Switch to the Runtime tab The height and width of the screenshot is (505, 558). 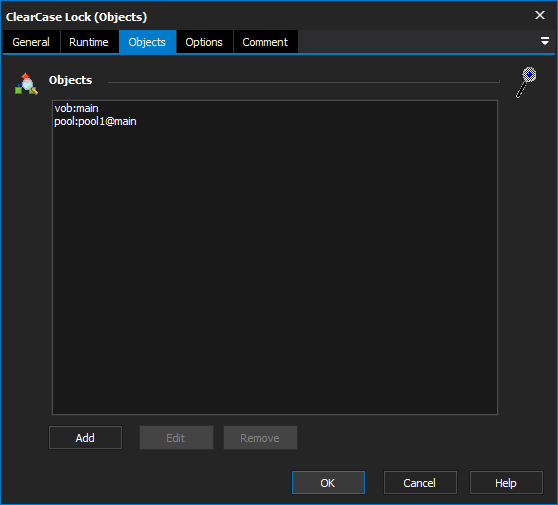[89, 42]
